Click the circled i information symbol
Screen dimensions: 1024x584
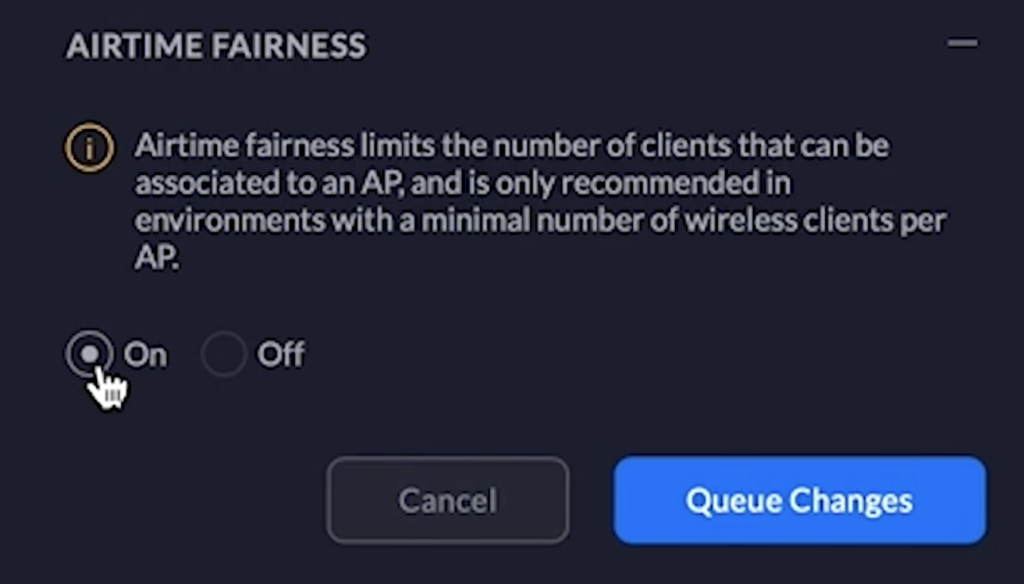[x=89, y=148]
